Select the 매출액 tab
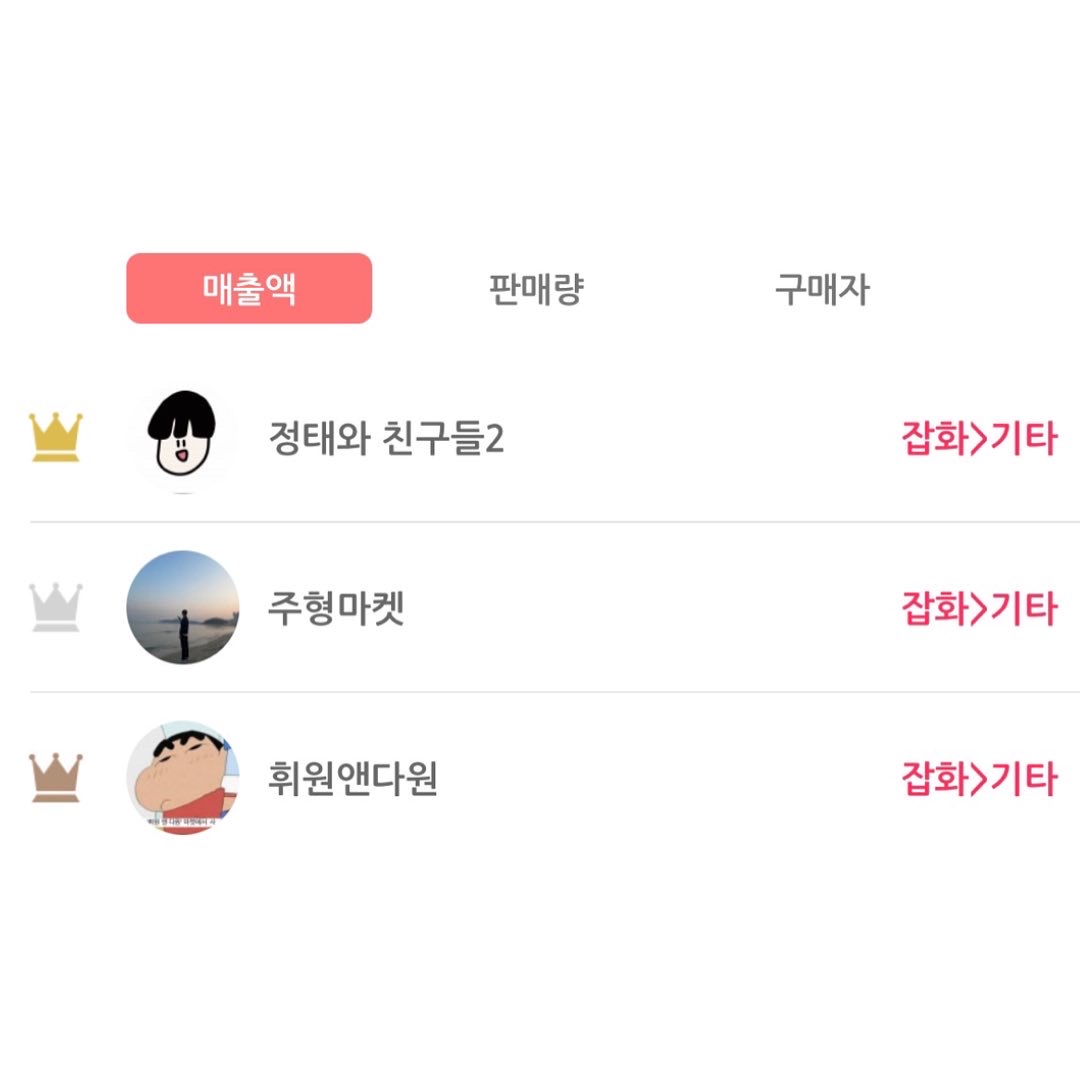The image size is (1080, 1080). pos(249,288)
